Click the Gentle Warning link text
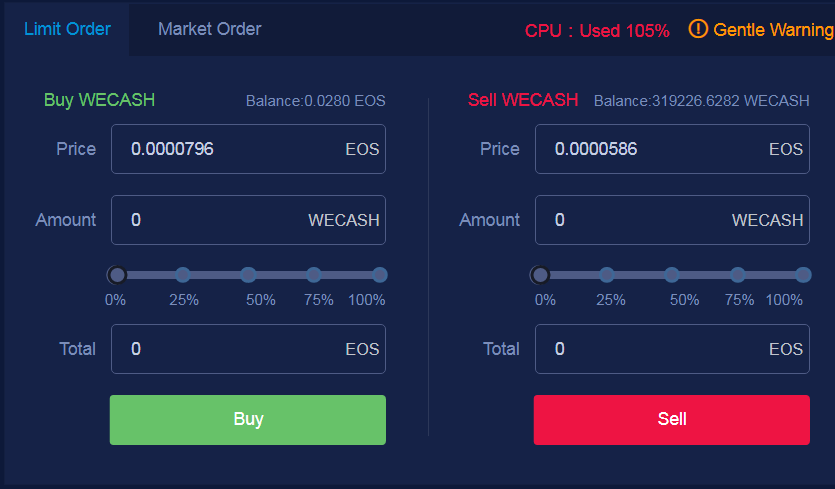The height and width of the screenshot is (489, 835). pyautogui.click(x=772, y=30)
